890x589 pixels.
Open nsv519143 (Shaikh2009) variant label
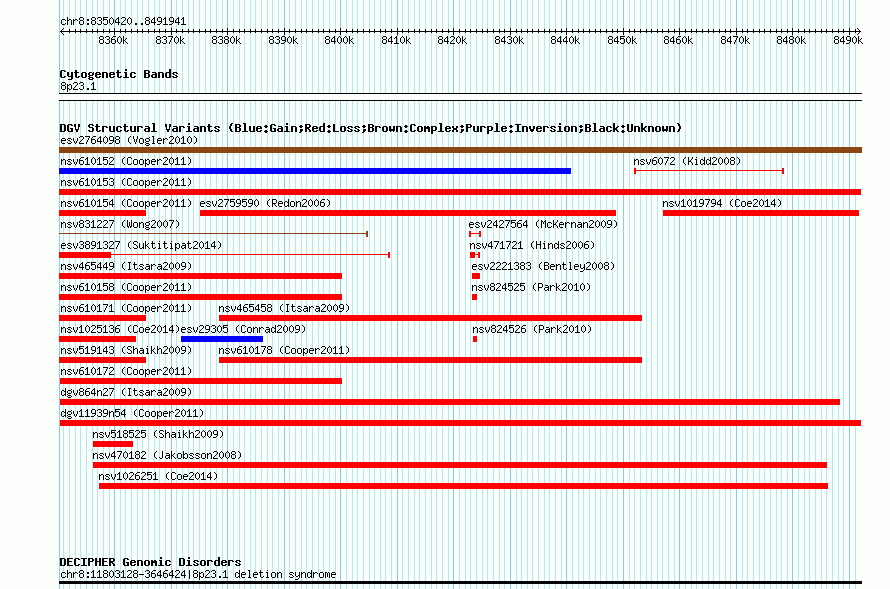pyautogui.click(x=126, y=350)
